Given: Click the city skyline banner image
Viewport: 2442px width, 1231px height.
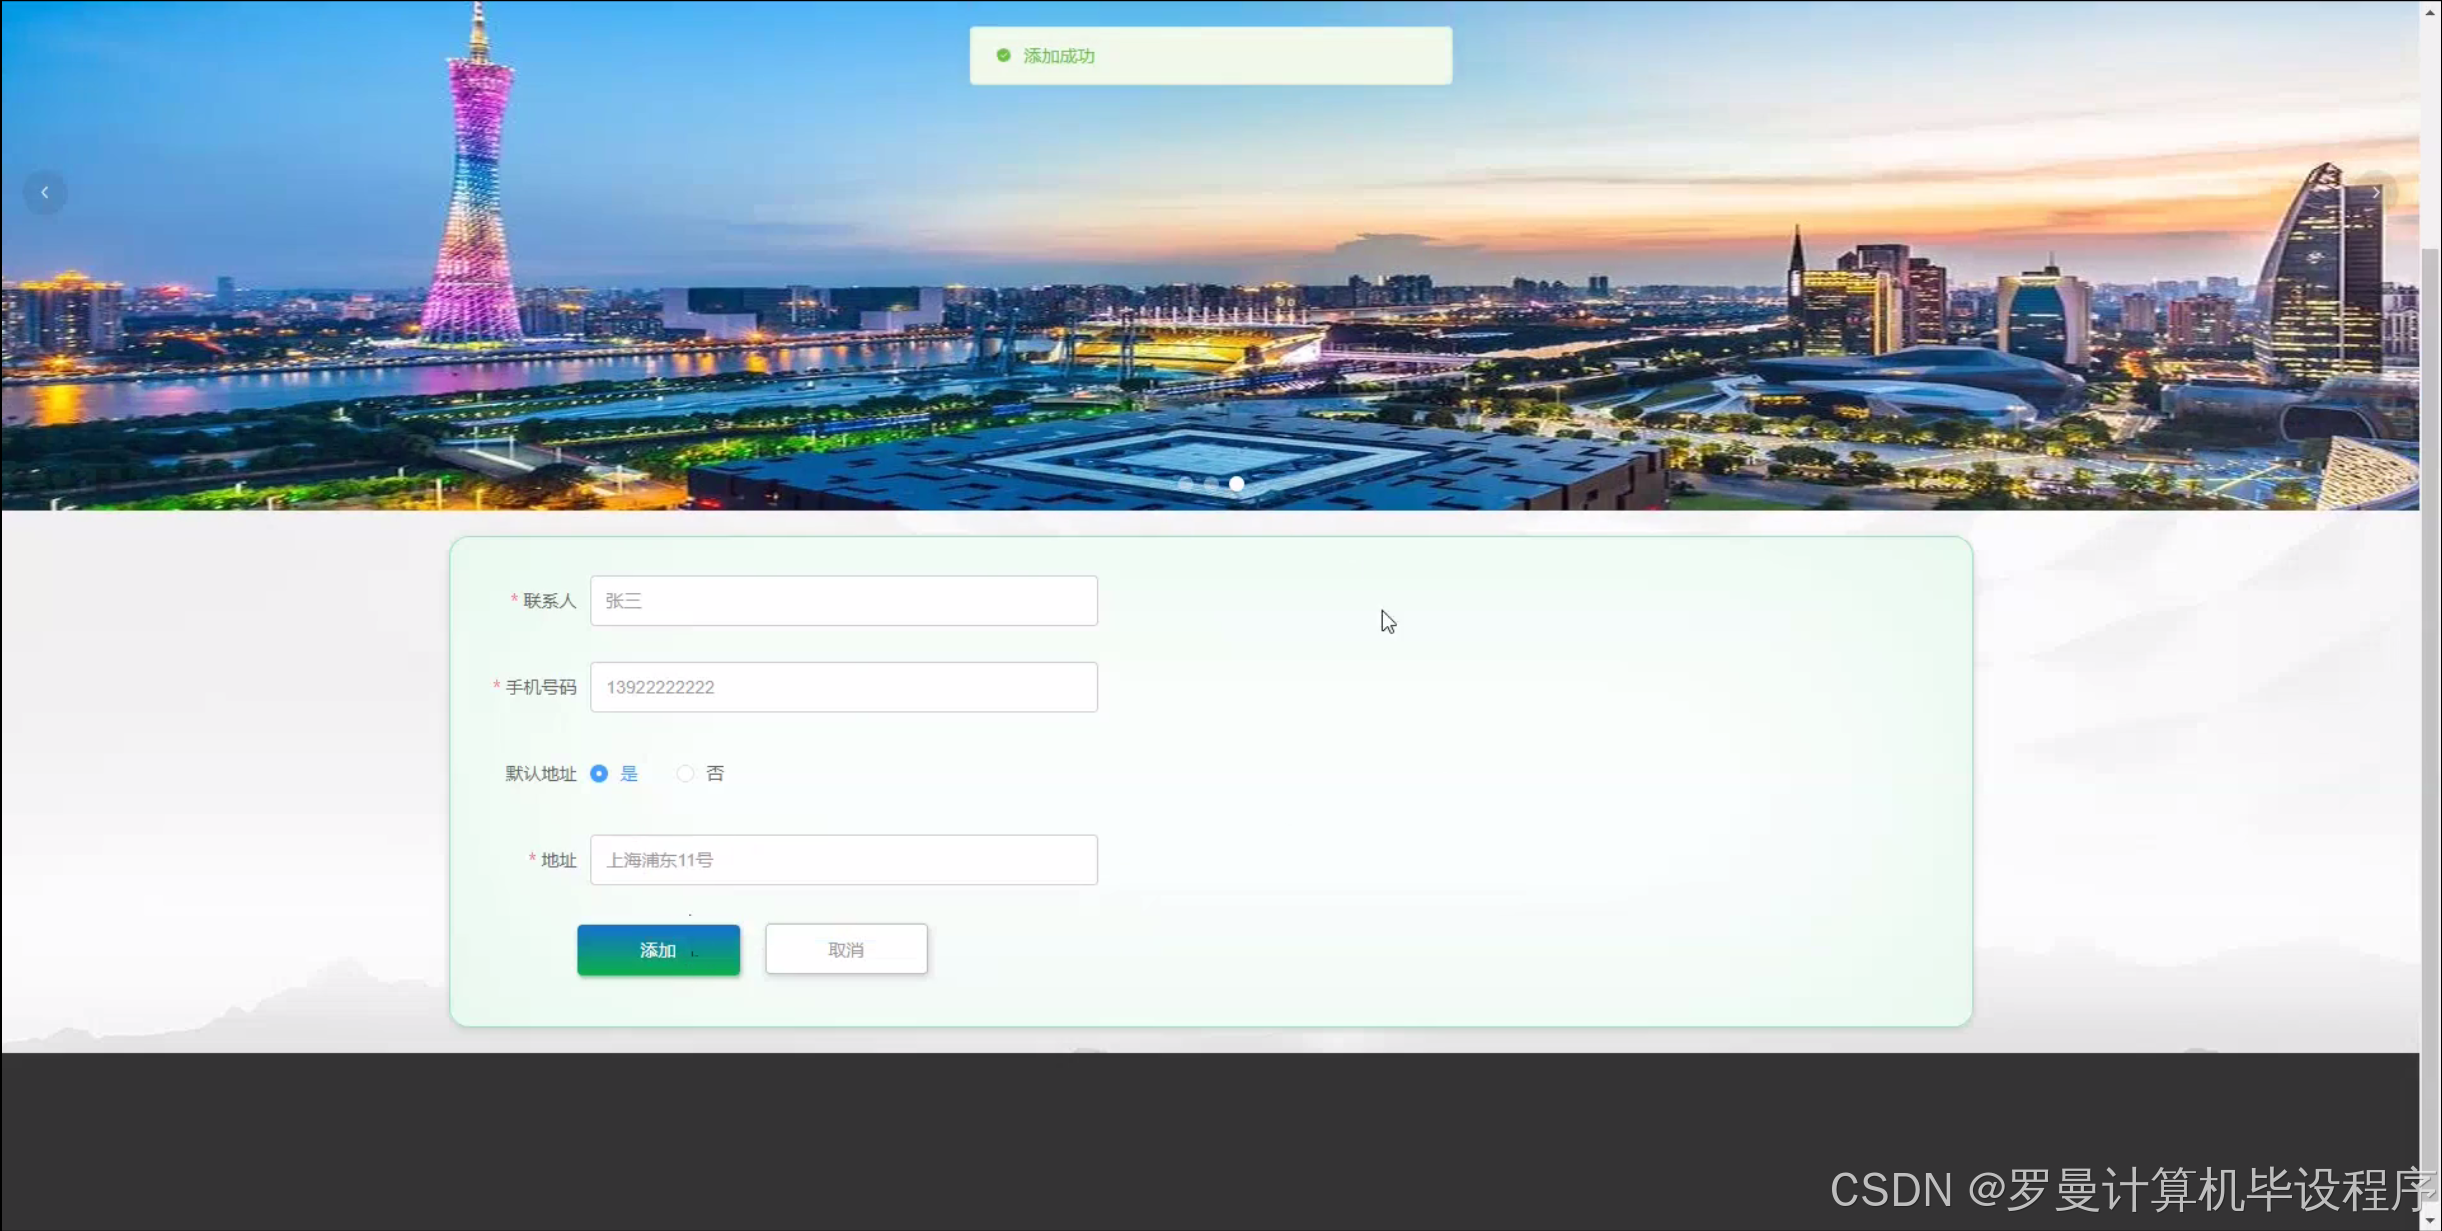Looking at the screenshot, I should tap(1200, 300).
